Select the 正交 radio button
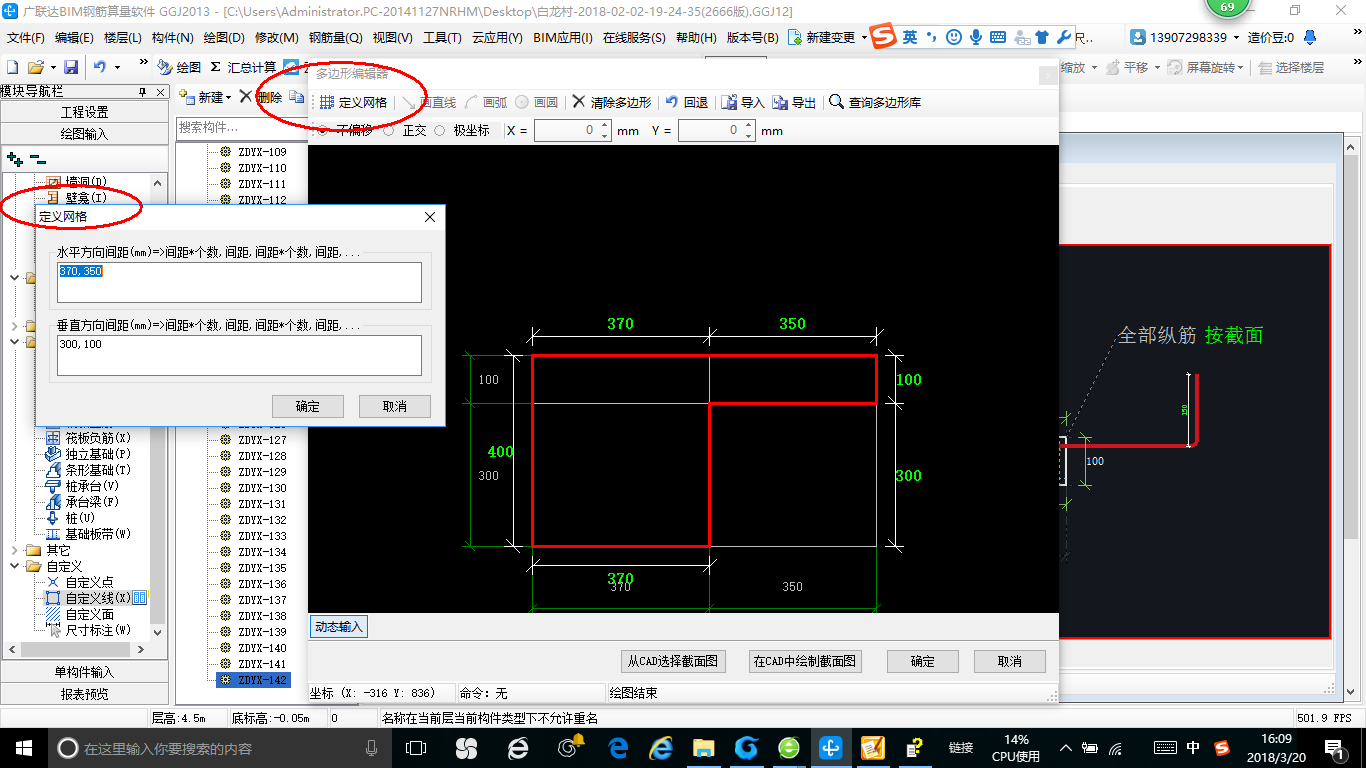 pyautogui.click(x=389, y=130)
